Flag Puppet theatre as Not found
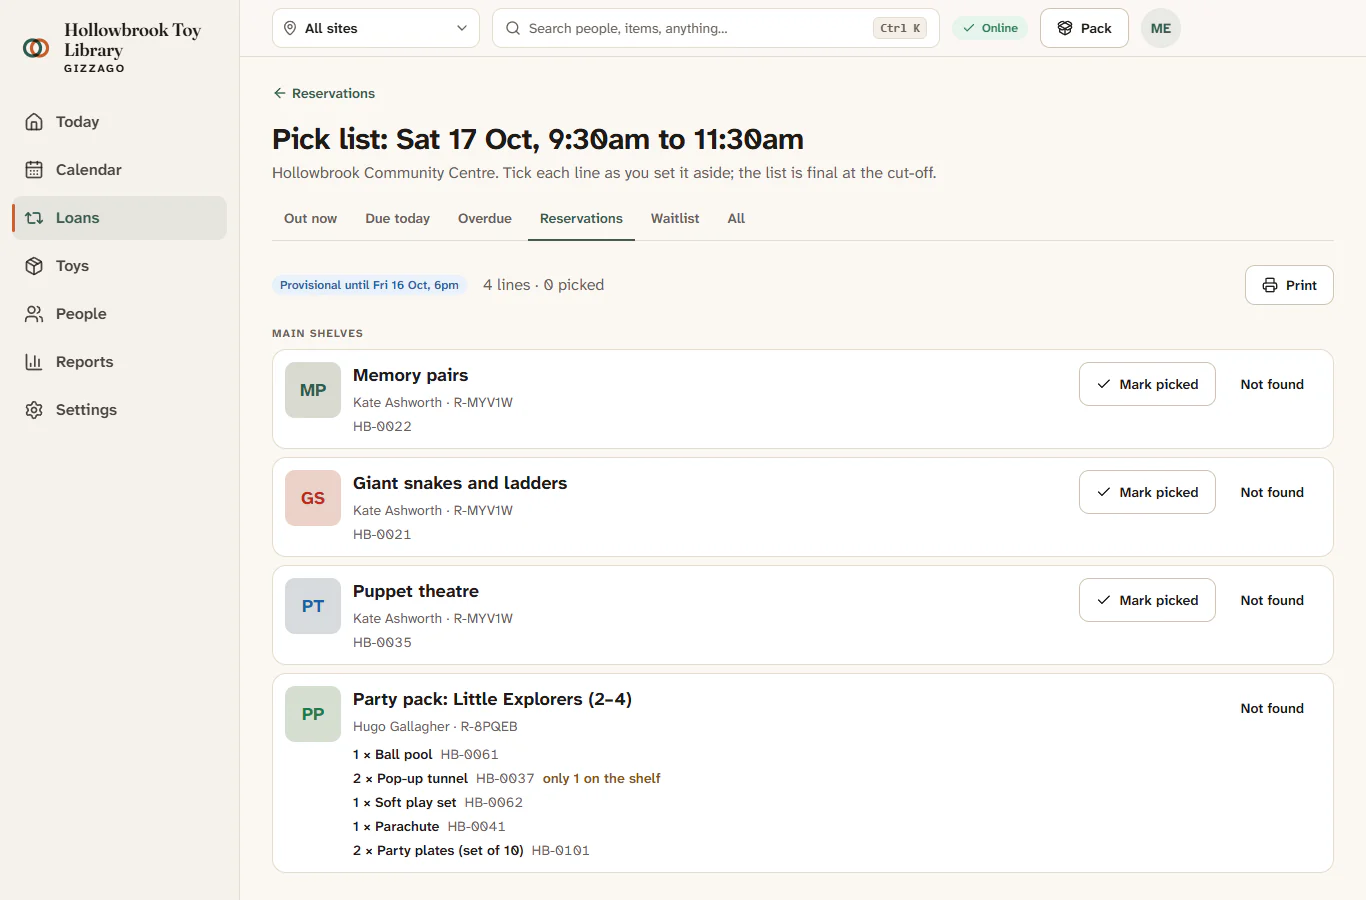Viewport: 1366px width, 900px height. 1272,600
